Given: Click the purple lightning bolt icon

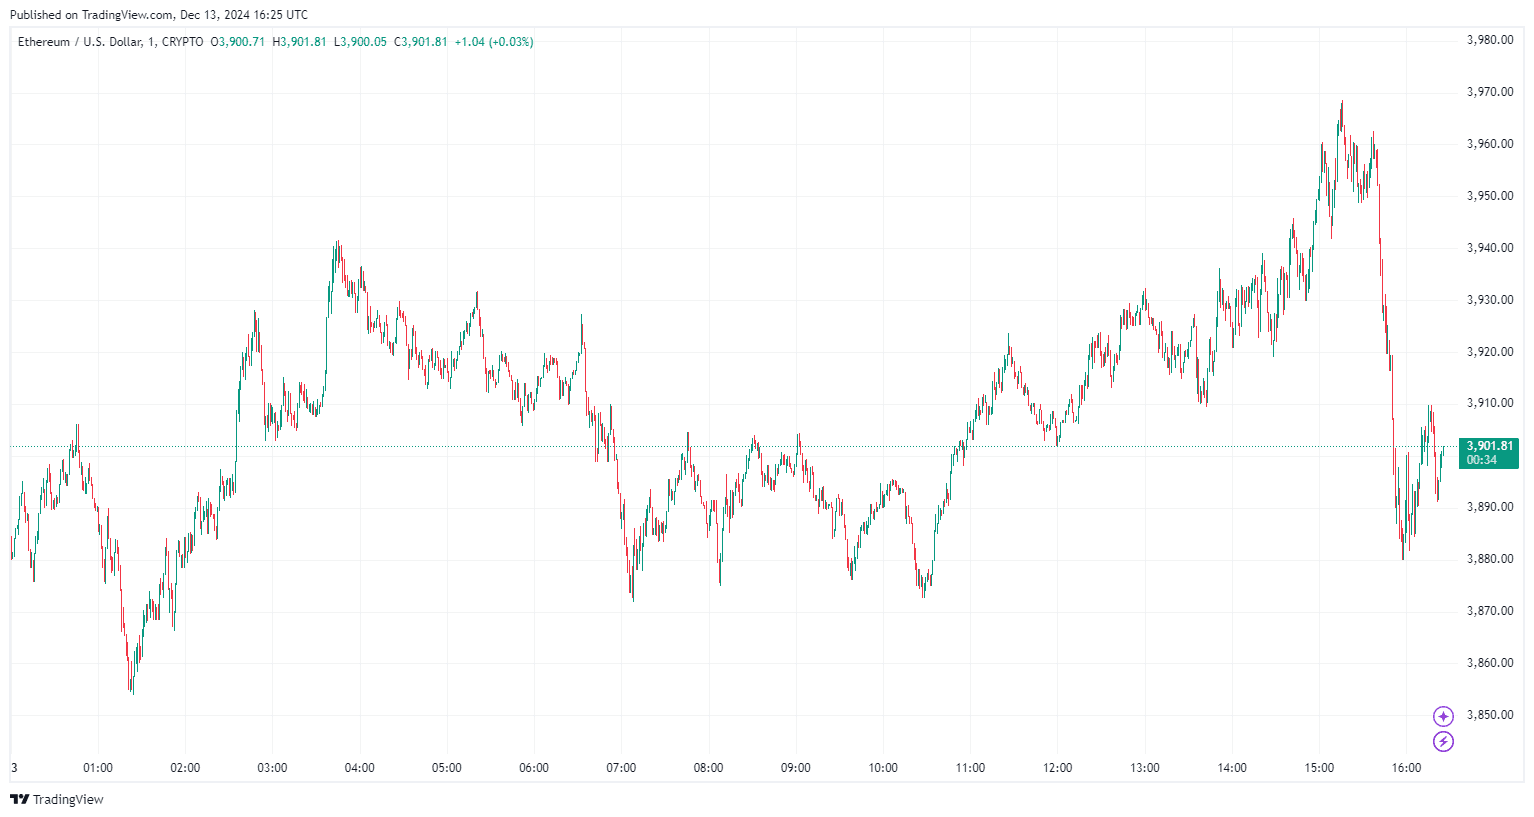Looking at the screenshot, I should tap(1443, 741).
